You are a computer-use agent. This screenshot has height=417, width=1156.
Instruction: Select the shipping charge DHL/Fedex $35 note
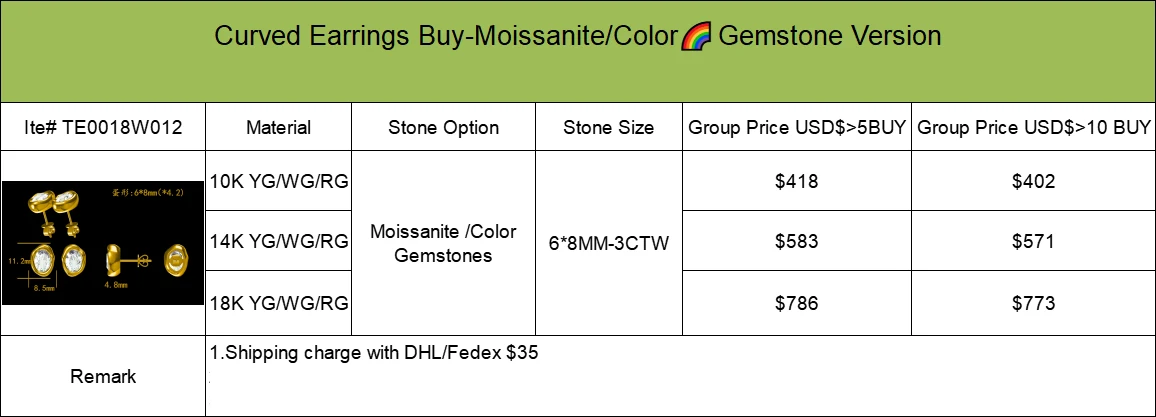click(375, 353)
